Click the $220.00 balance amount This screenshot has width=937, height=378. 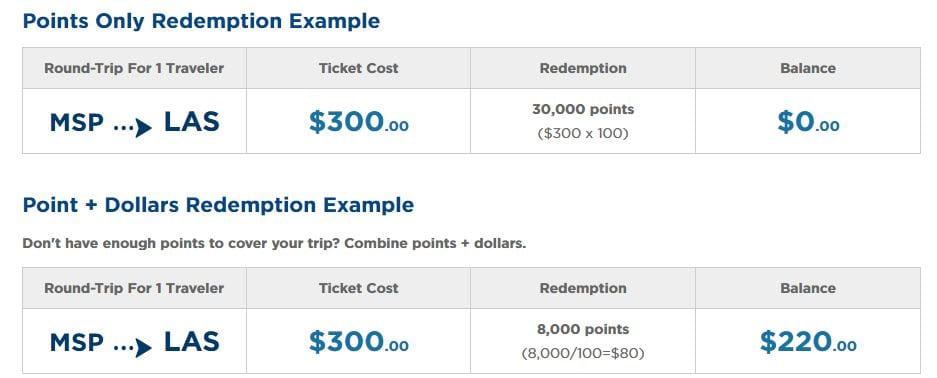coord(808,342)
